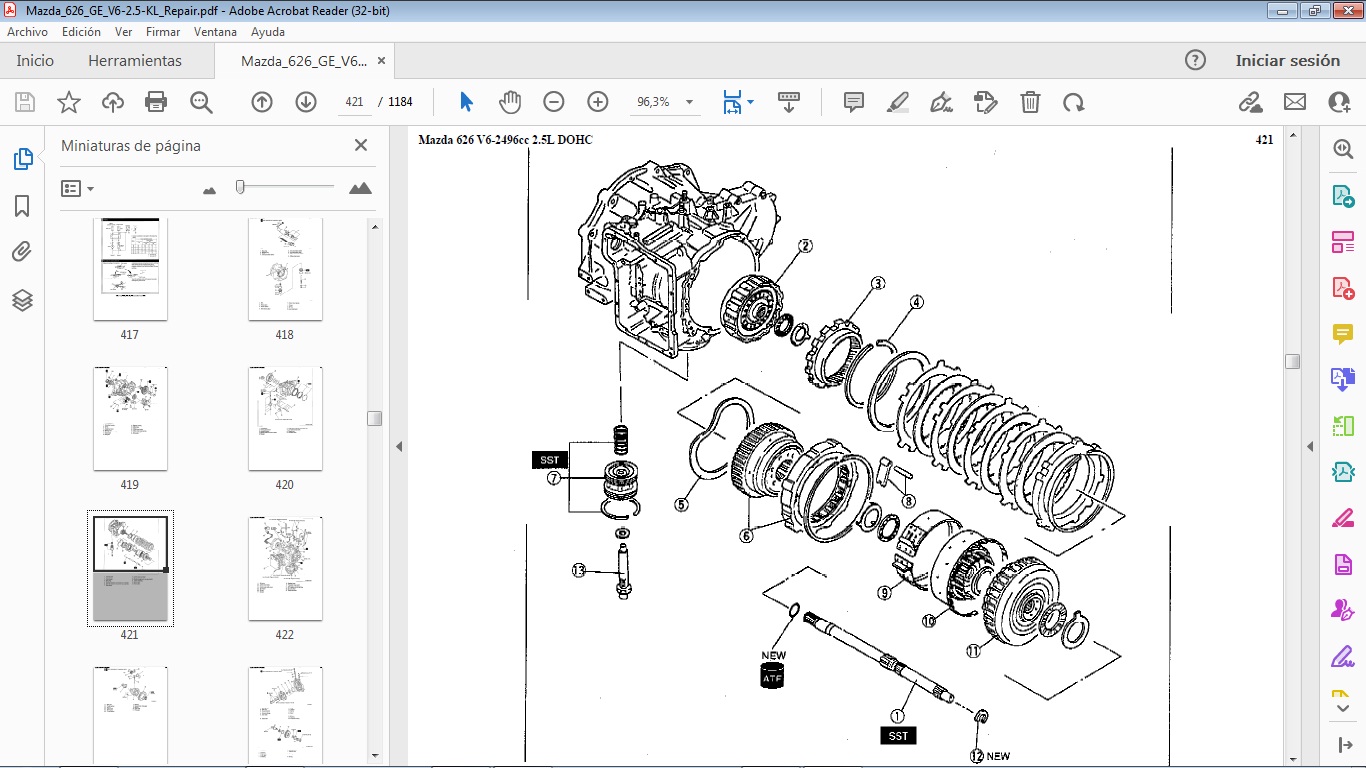Open the Export PDF tool in right pane
The width and height of the screenshot is (1366, 768).
(1343, 195)
